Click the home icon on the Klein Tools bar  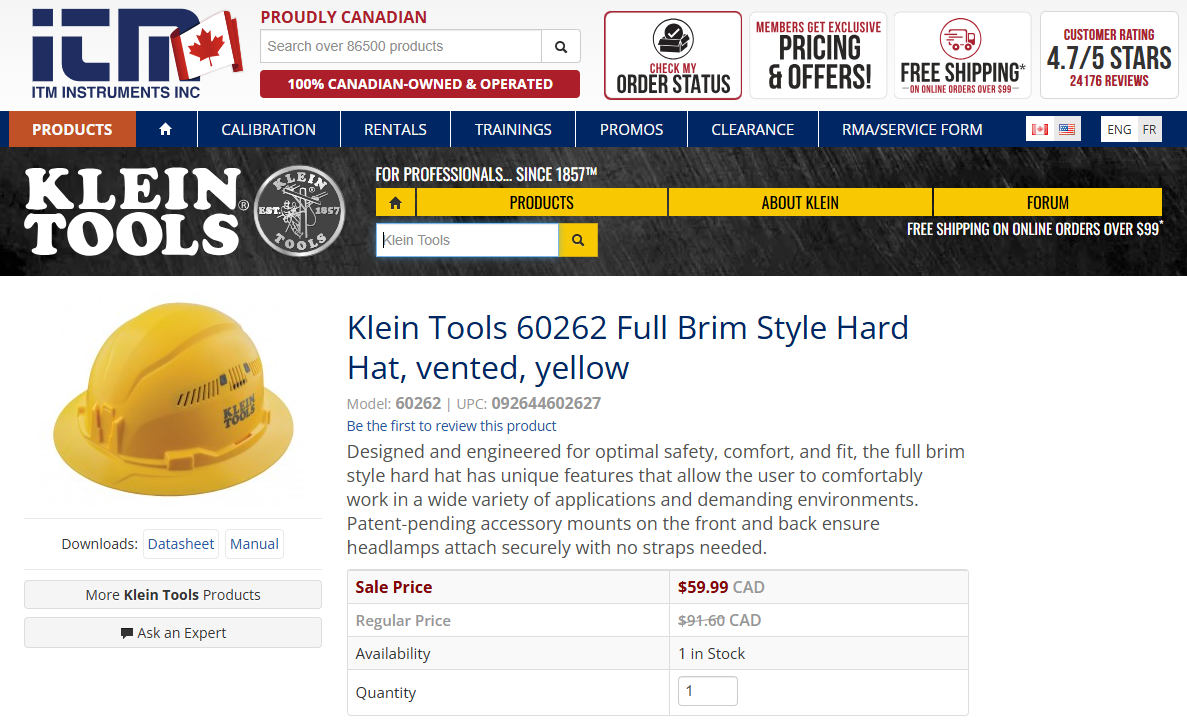pos(395,202)
